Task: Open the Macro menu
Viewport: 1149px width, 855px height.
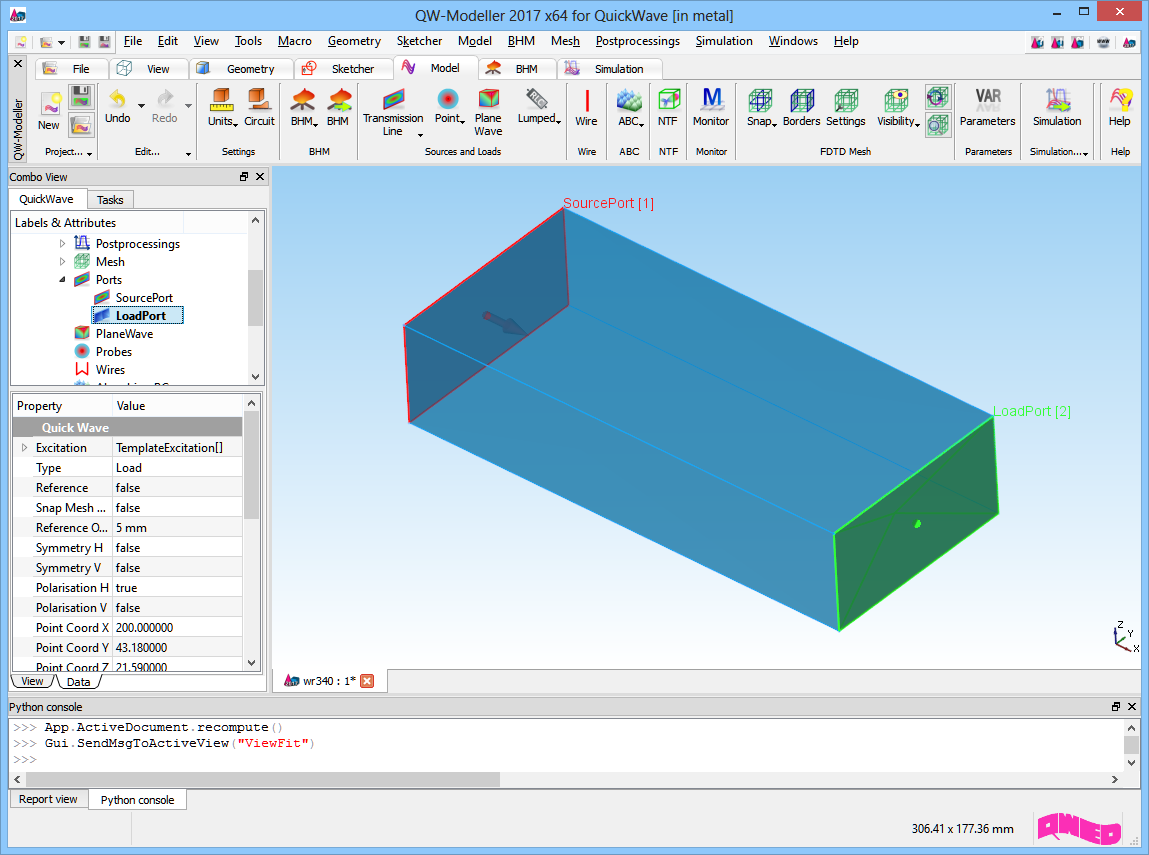Action: coord(295,41)
